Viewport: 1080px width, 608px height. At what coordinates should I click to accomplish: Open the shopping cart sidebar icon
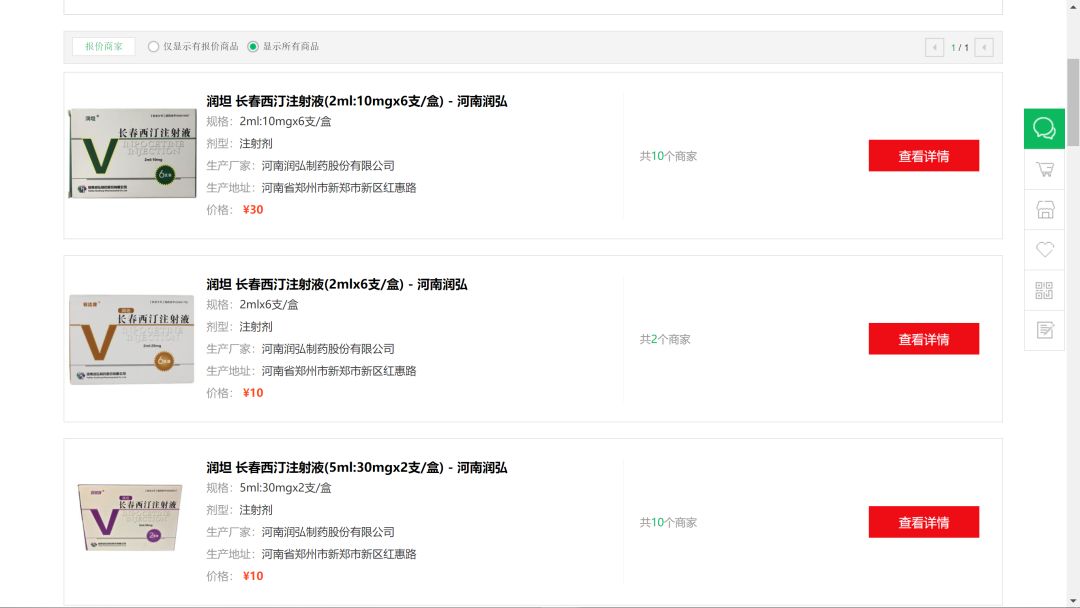click(x=1044, y=169)
